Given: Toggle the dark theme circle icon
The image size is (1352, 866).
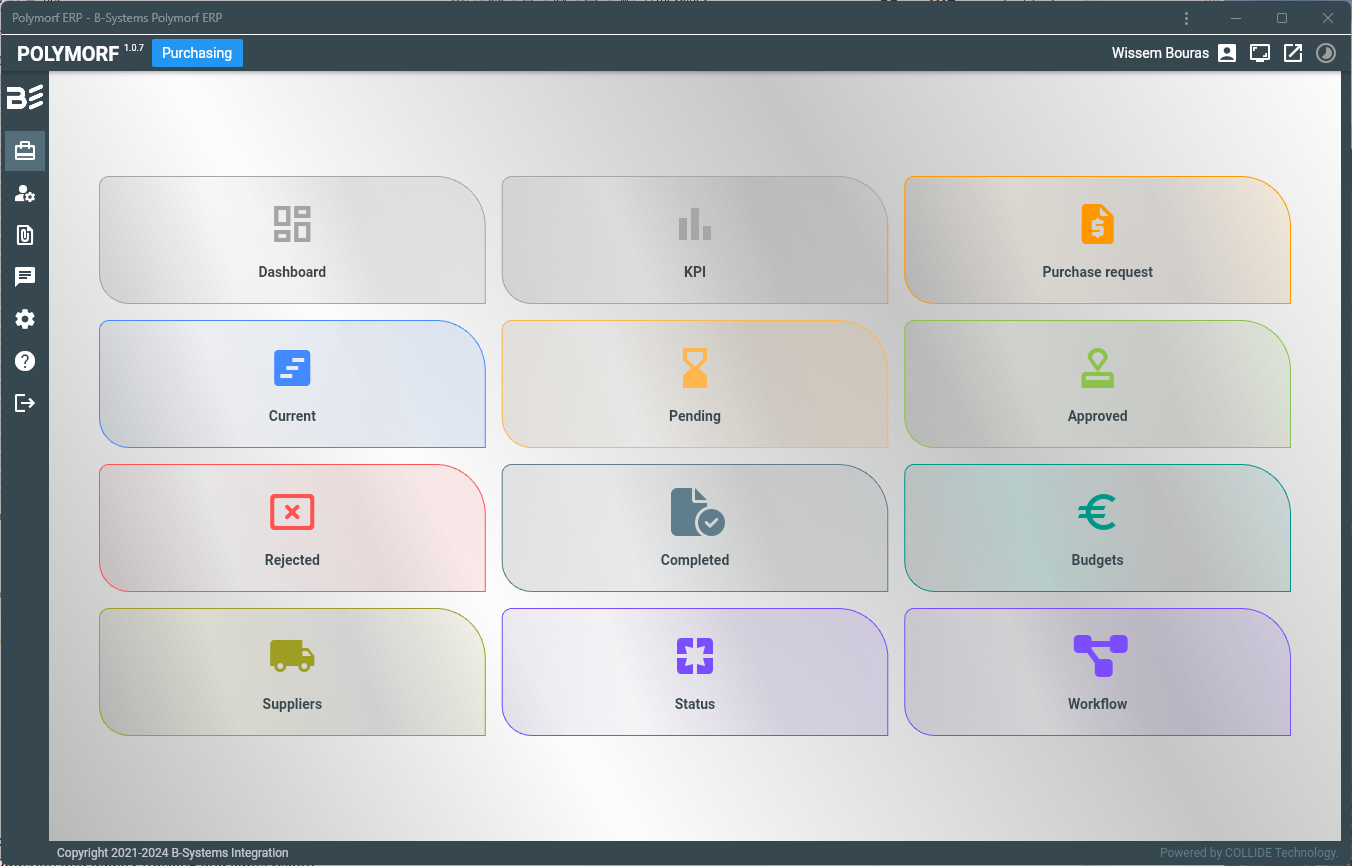Looking at the screenshot, I should [x=1326, y=53].
